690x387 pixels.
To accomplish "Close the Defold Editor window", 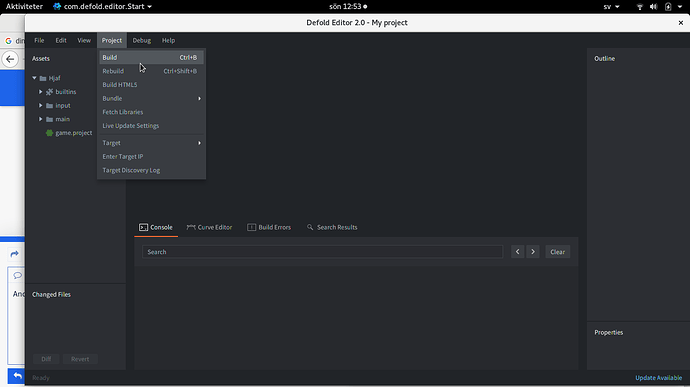I will point(680,23).
